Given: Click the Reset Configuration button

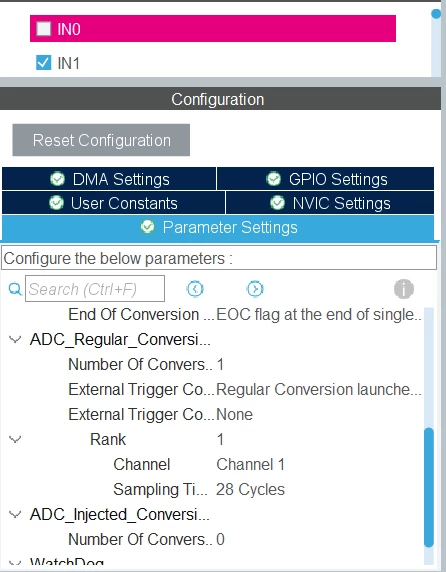Looking at the screenshot, I should pos(101,140).
